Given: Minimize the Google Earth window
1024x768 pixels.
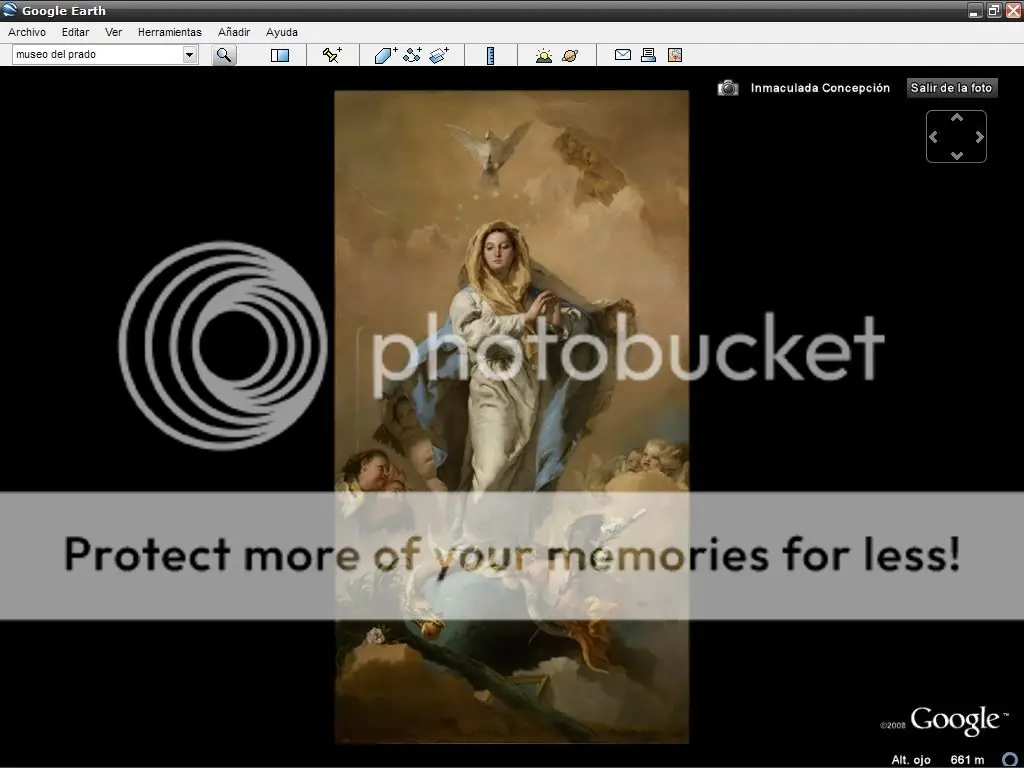Looking at the screenshot, I should point(975,10).
